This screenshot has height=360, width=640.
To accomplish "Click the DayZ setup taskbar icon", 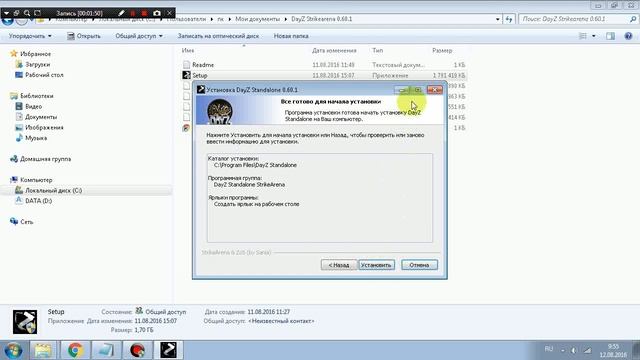I will click(169, 350).
